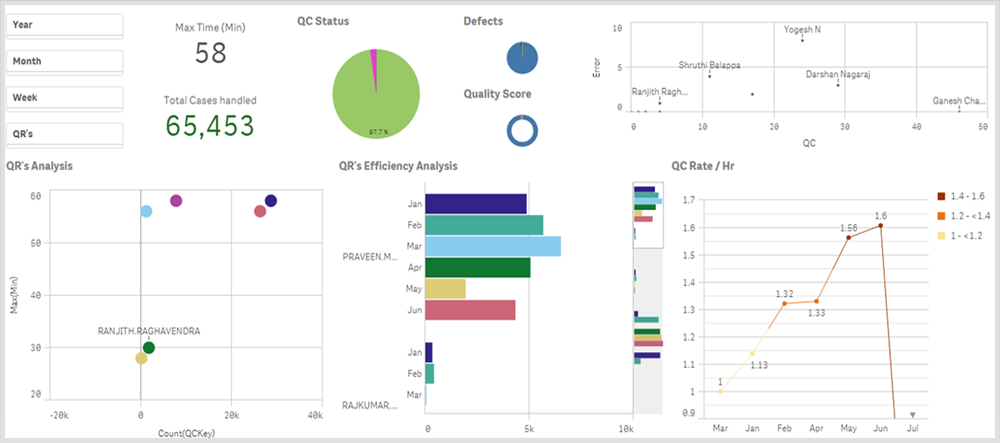Click the purple bubble in QR's Analysis
1000x443 pixels.
(176, 201)
